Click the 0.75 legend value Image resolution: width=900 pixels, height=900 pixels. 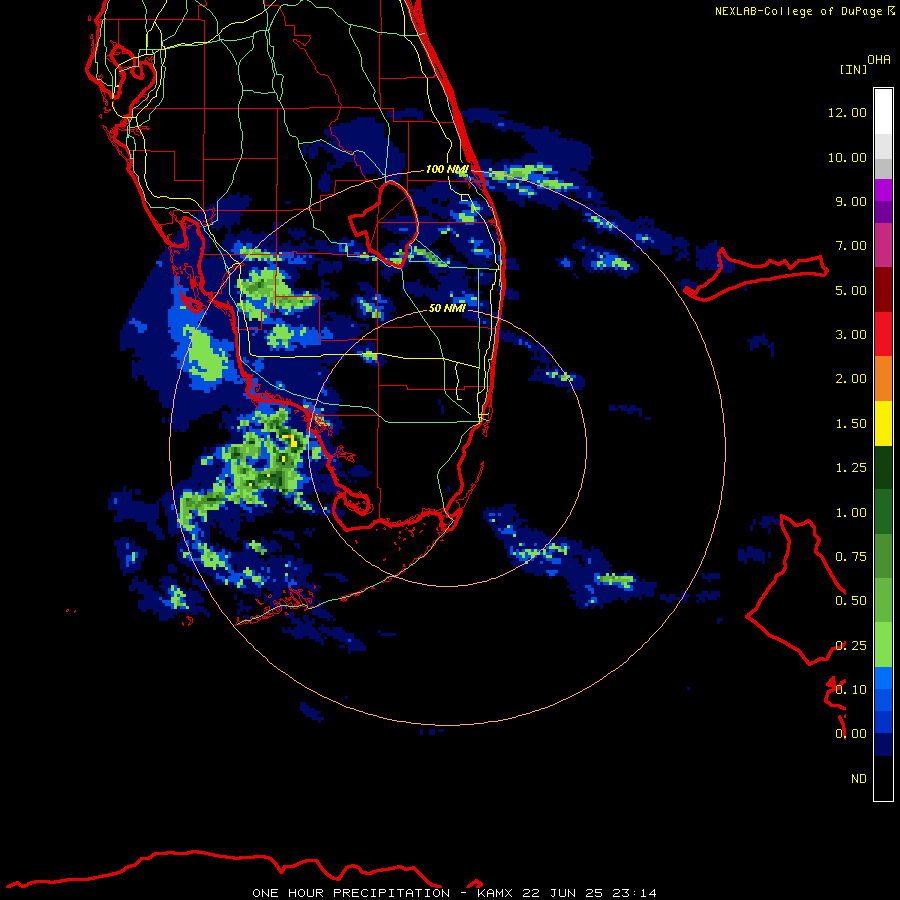851,557
